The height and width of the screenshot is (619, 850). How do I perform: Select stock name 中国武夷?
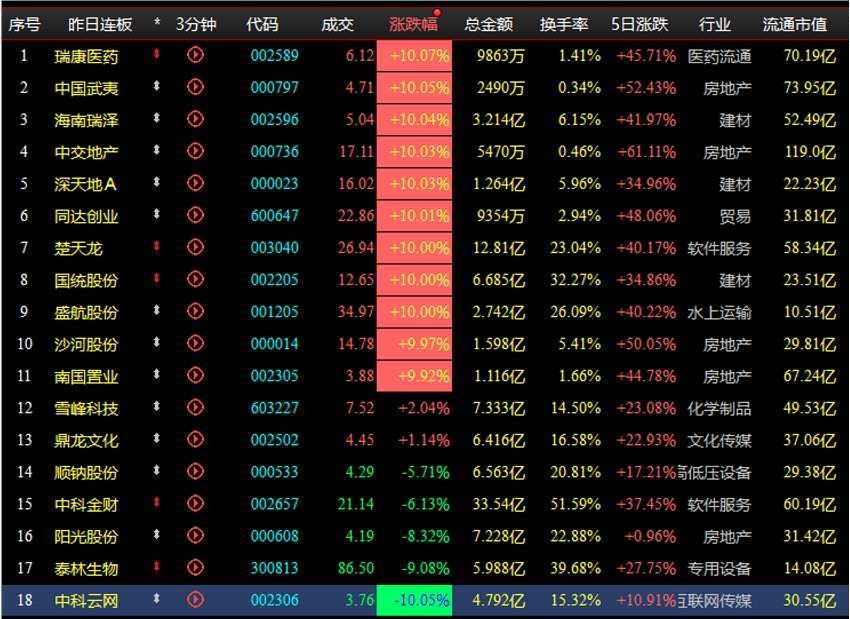[x=86, y=88]
